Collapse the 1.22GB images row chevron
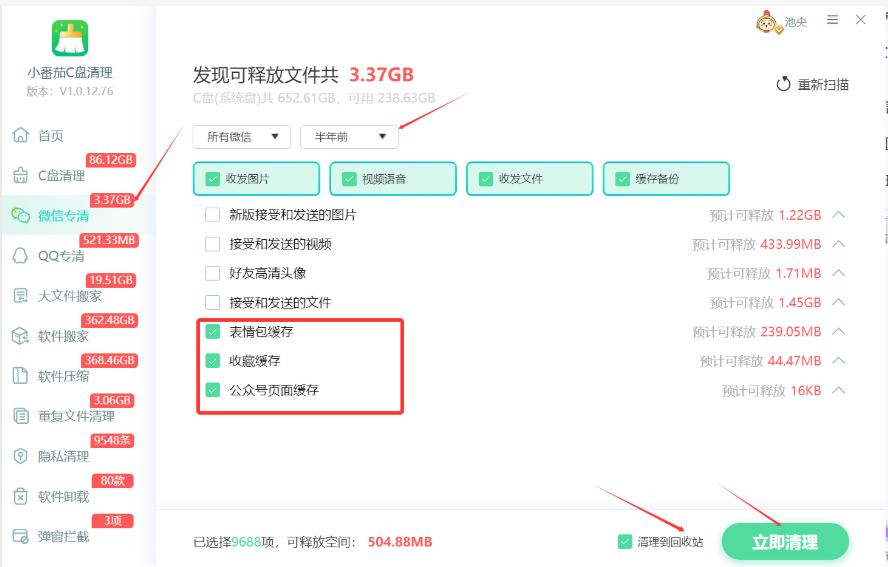This screenshot has height=567, width=888. click(x=839, y=215)
